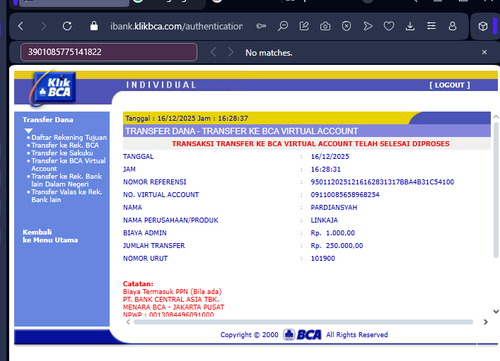Open Daftar Rekening Tujuan menu item
This screenshot has height=361, width=500.
(69, 137)
